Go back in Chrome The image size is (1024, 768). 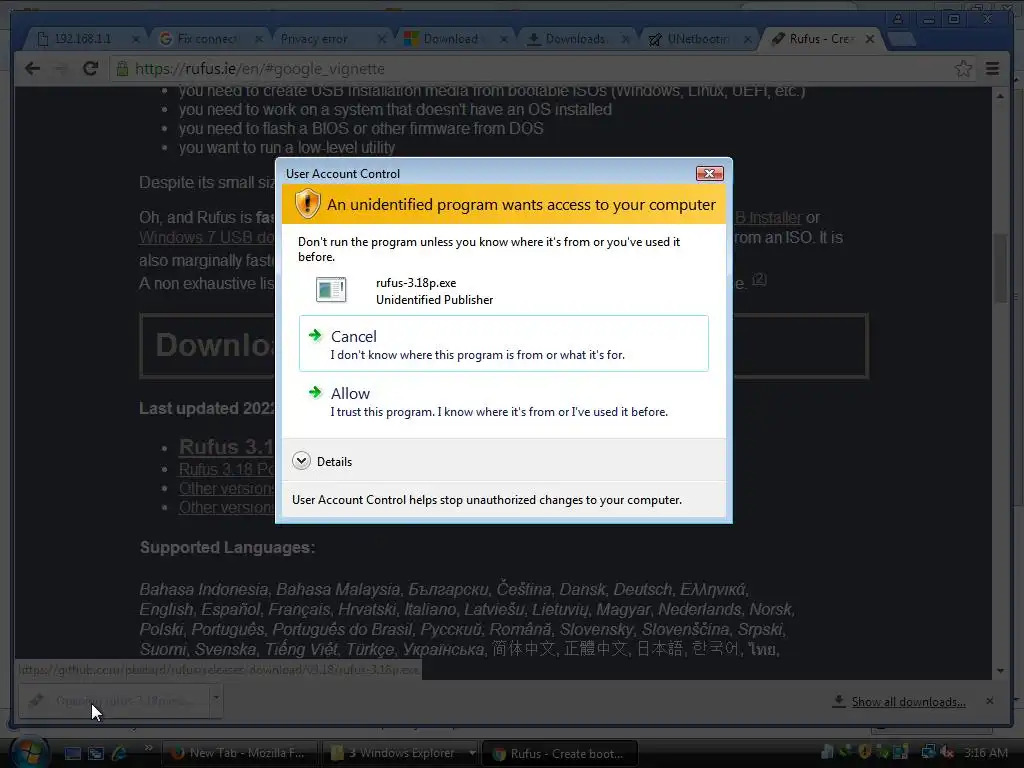(32, 69)
